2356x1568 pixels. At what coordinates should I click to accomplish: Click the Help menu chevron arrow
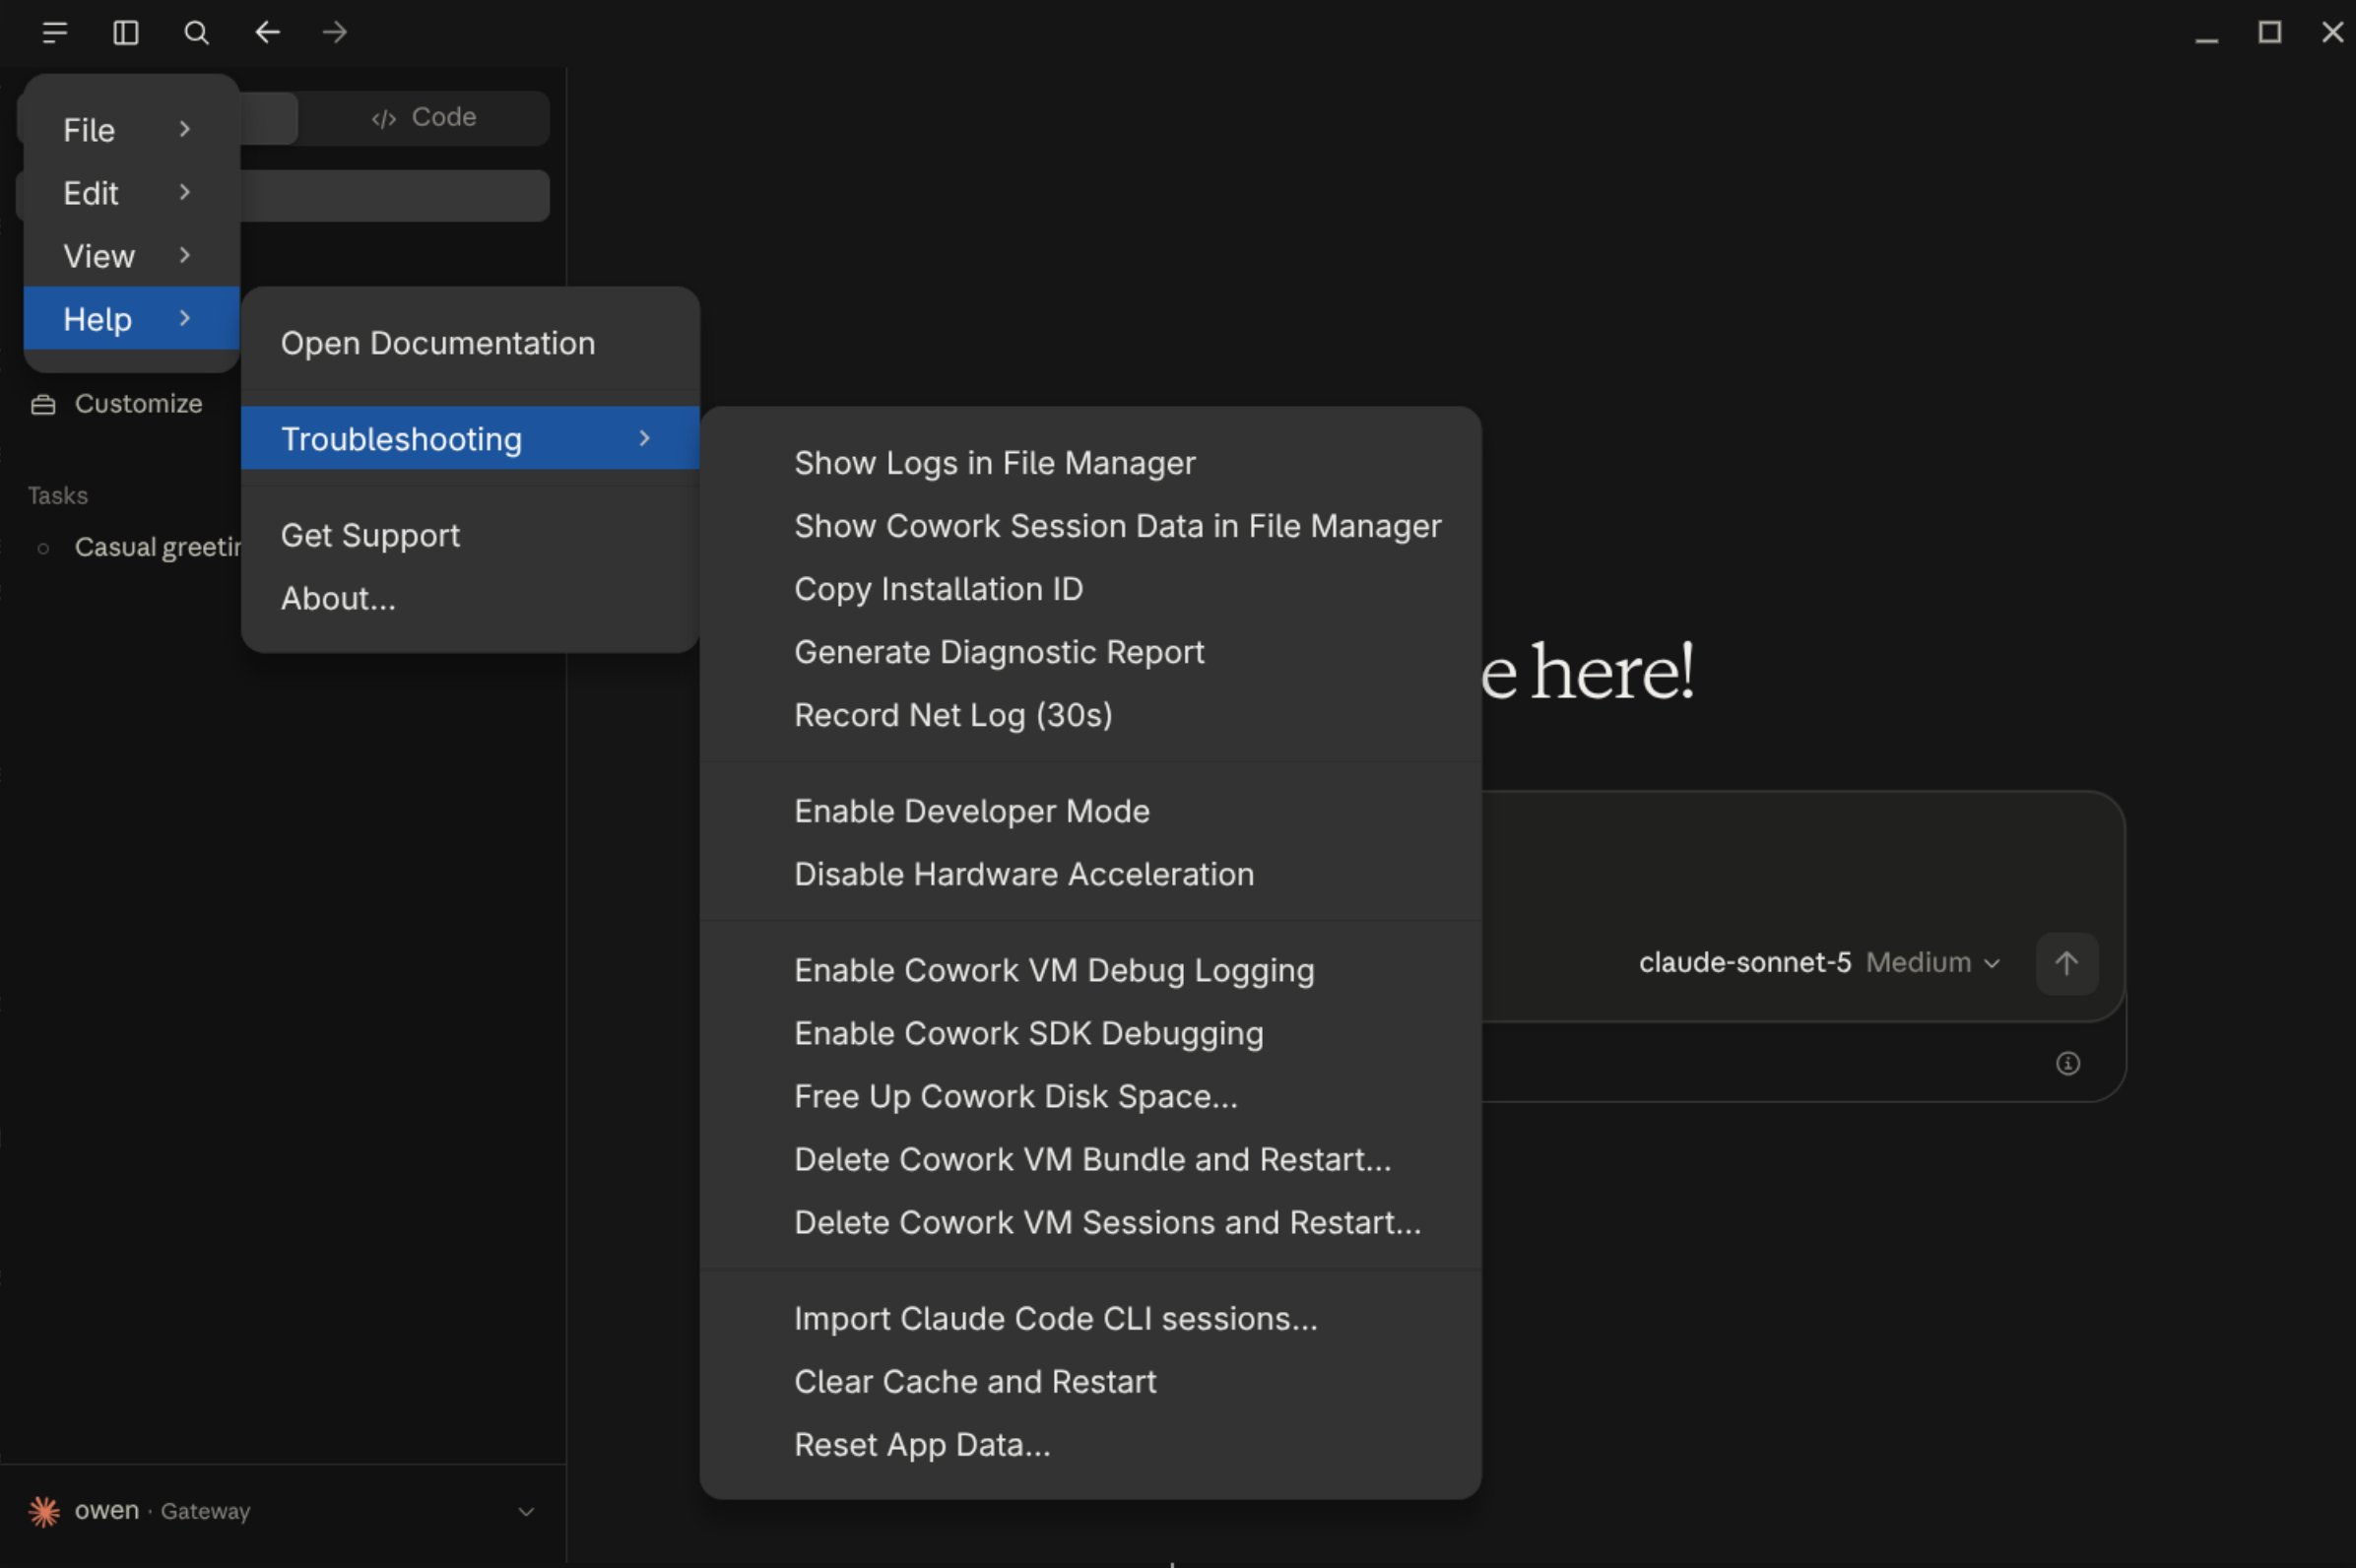point(185,318)
